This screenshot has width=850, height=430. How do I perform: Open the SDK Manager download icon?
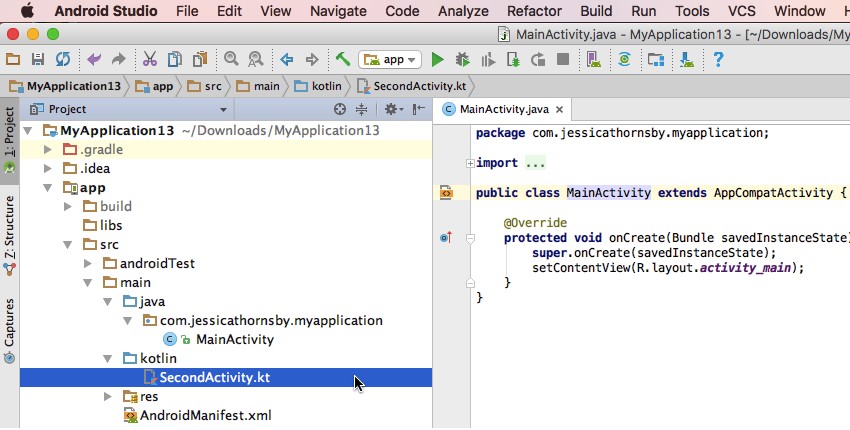(x=686, y=59)
